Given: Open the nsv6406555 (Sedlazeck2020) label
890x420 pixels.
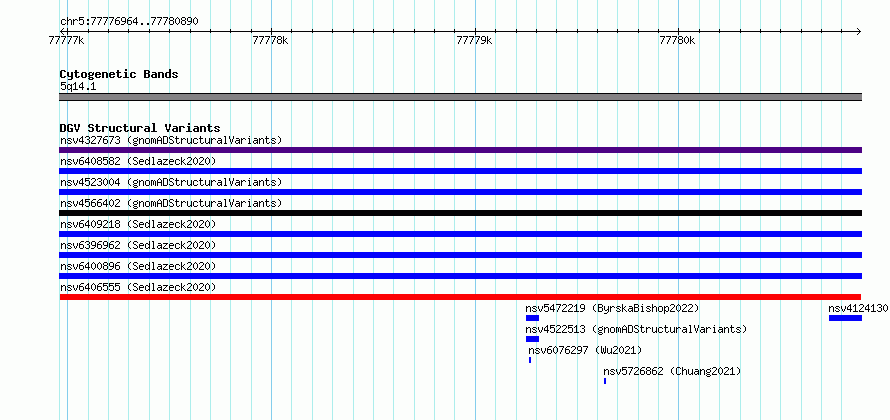Looking at the screenshot, I should pos(138,287).
